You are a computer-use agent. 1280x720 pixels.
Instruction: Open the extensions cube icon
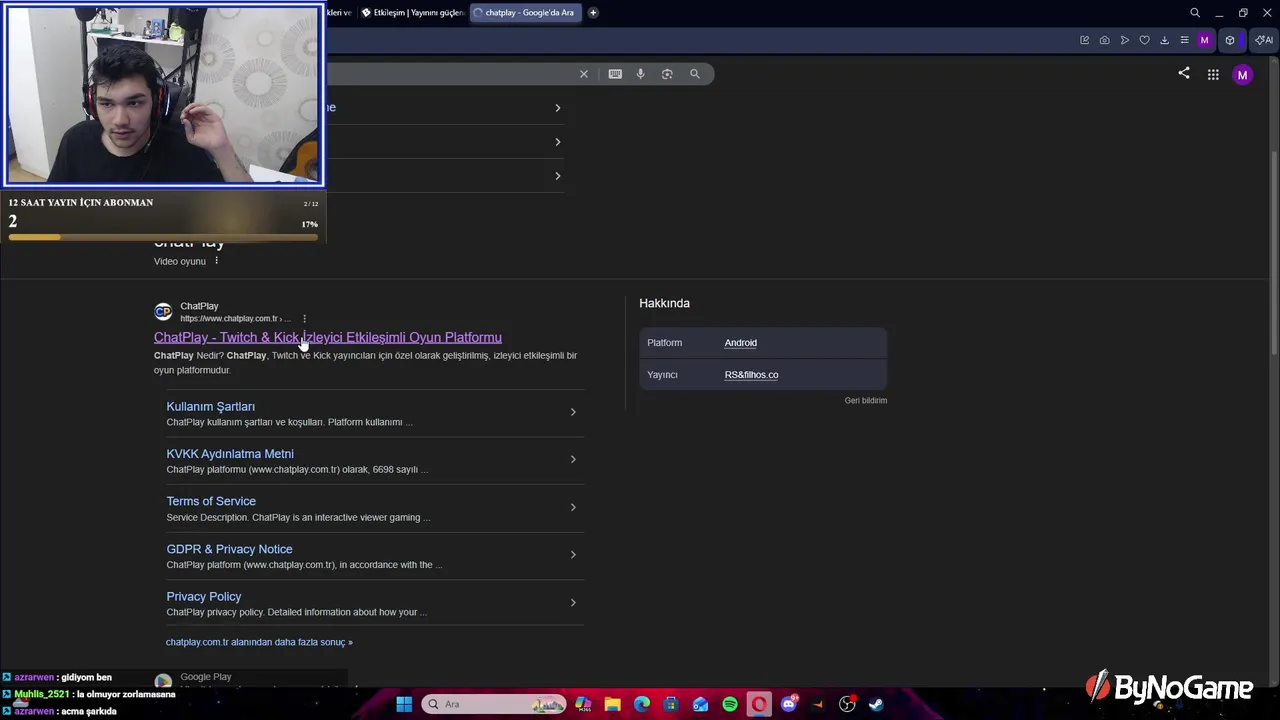1230,40
